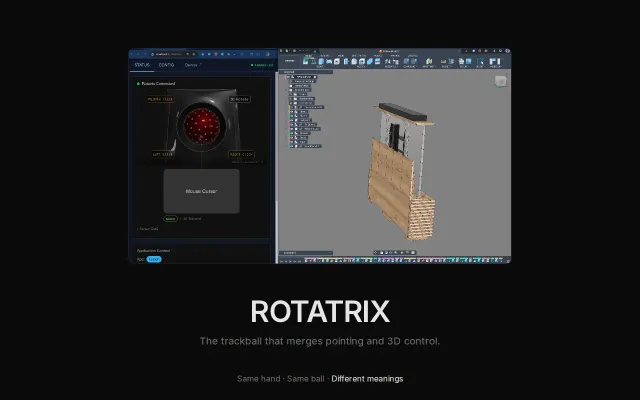Click the Left Click button label
640x400 pixels.
(162, 154)
